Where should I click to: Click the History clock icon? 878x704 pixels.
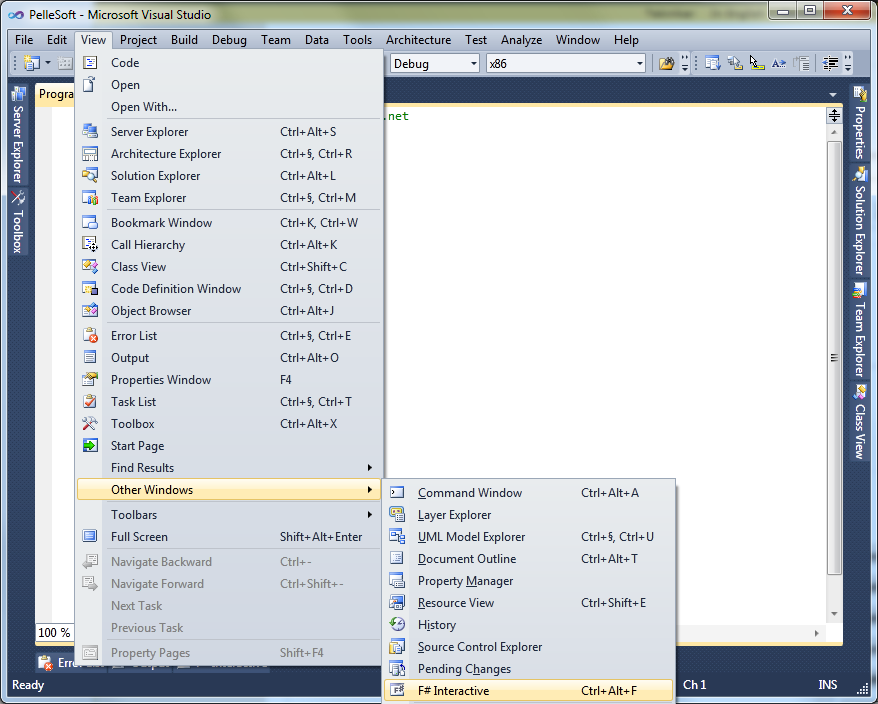[397, 624]
